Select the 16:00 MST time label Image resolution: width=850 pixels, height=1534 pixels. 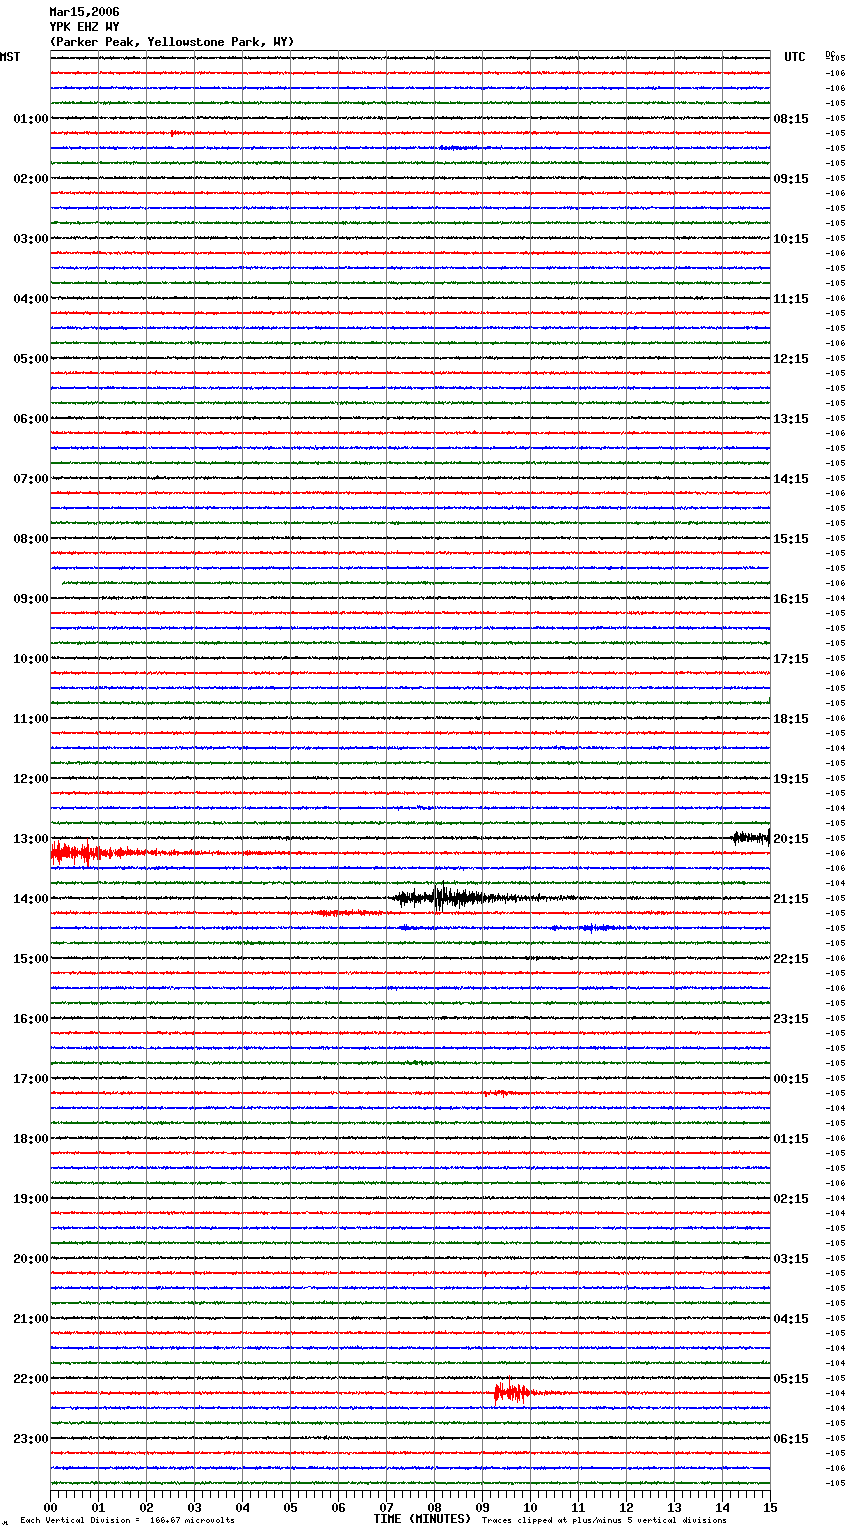click(31, 1019)
